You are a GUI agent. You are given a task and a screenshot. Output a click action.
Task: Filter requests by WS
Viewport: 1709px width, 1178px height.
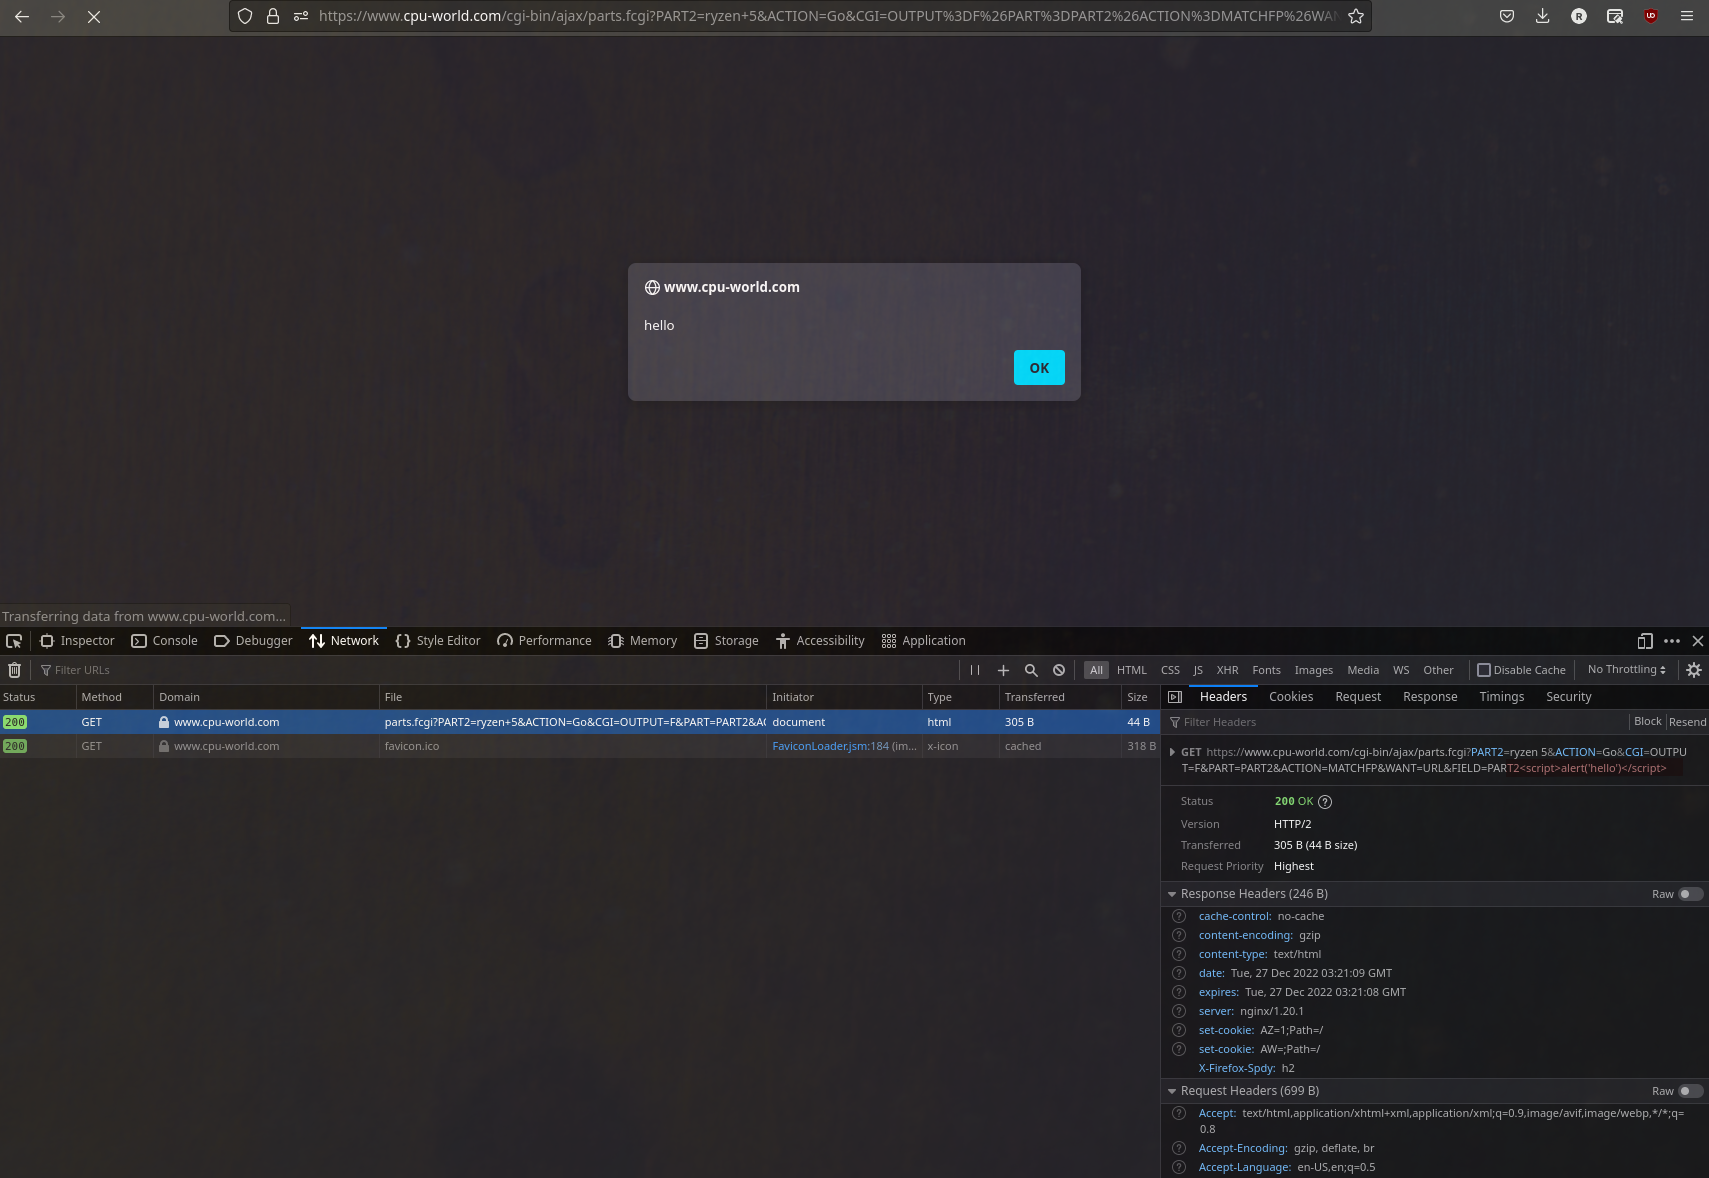[1401, 670]
